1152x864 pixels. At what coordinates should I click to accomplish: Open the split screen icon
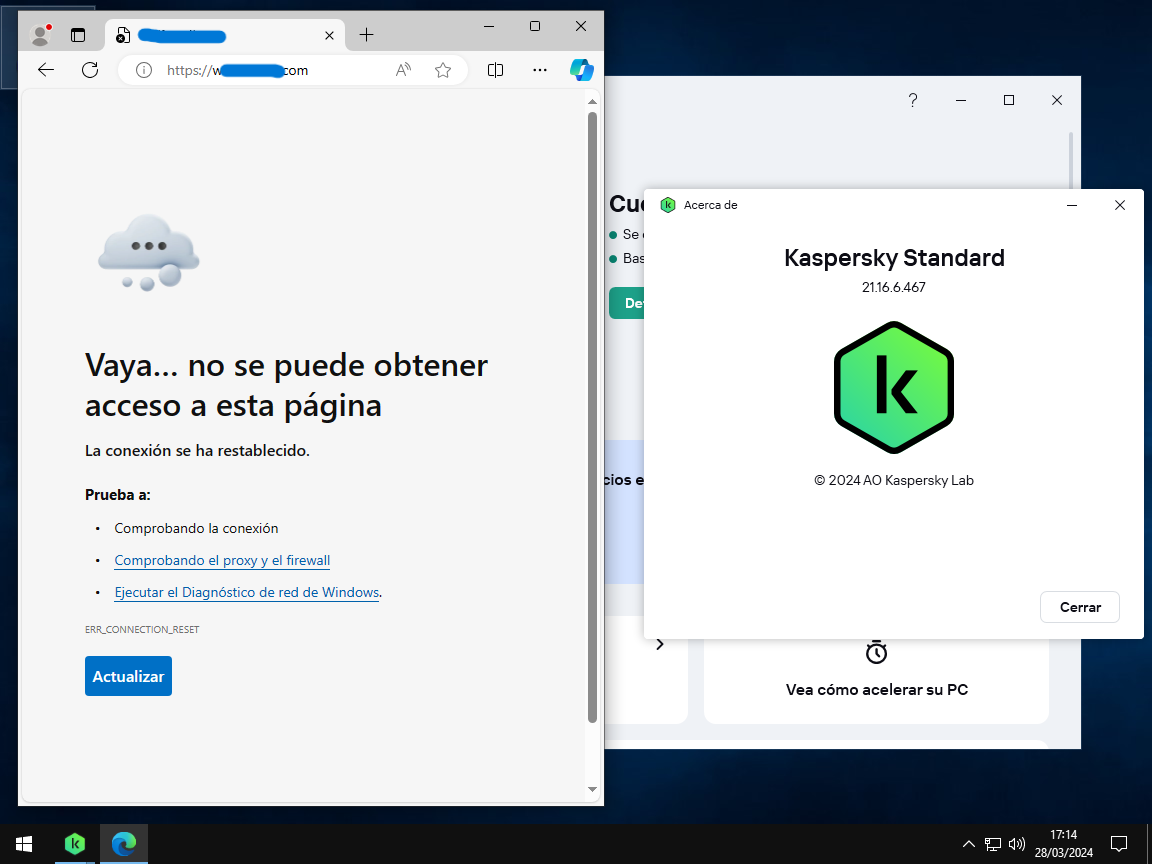coord(495,70)
